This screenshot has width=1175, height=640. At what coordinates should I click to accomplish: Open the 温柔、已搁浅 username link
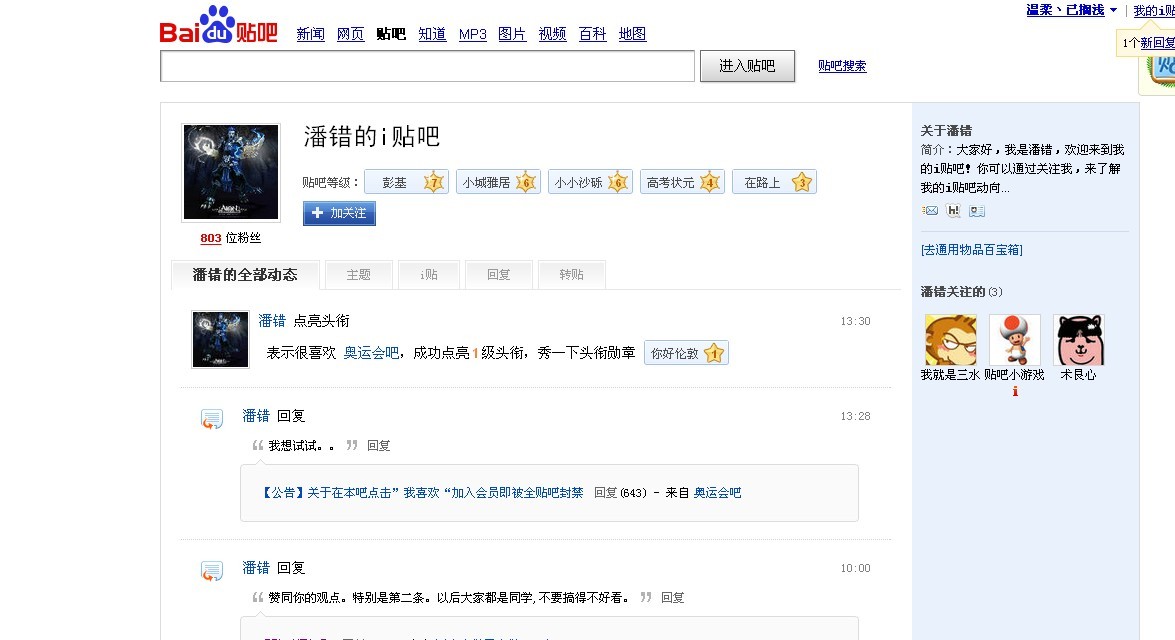click(x=1065, y=10)
